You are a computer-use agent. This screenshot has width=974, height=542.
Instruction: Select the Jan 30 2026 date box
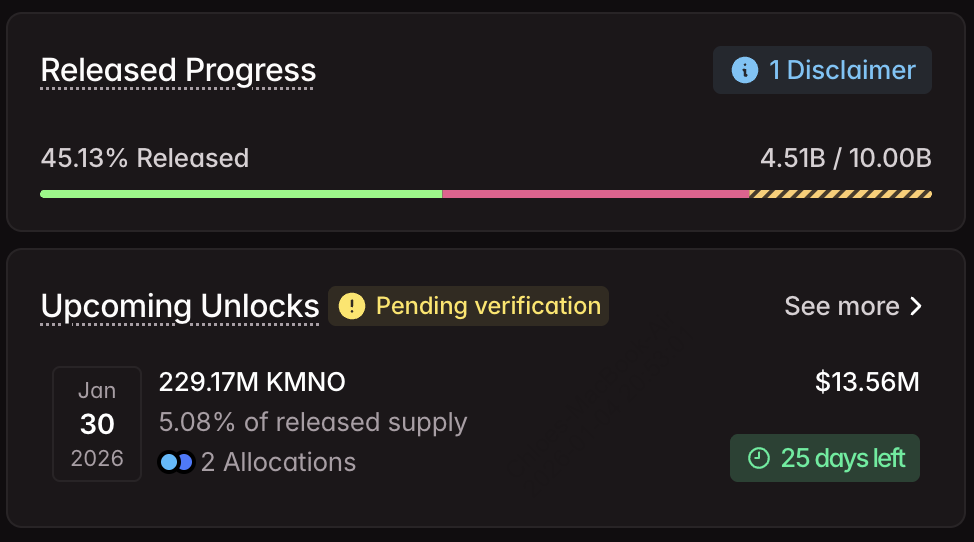pos(97,424)
